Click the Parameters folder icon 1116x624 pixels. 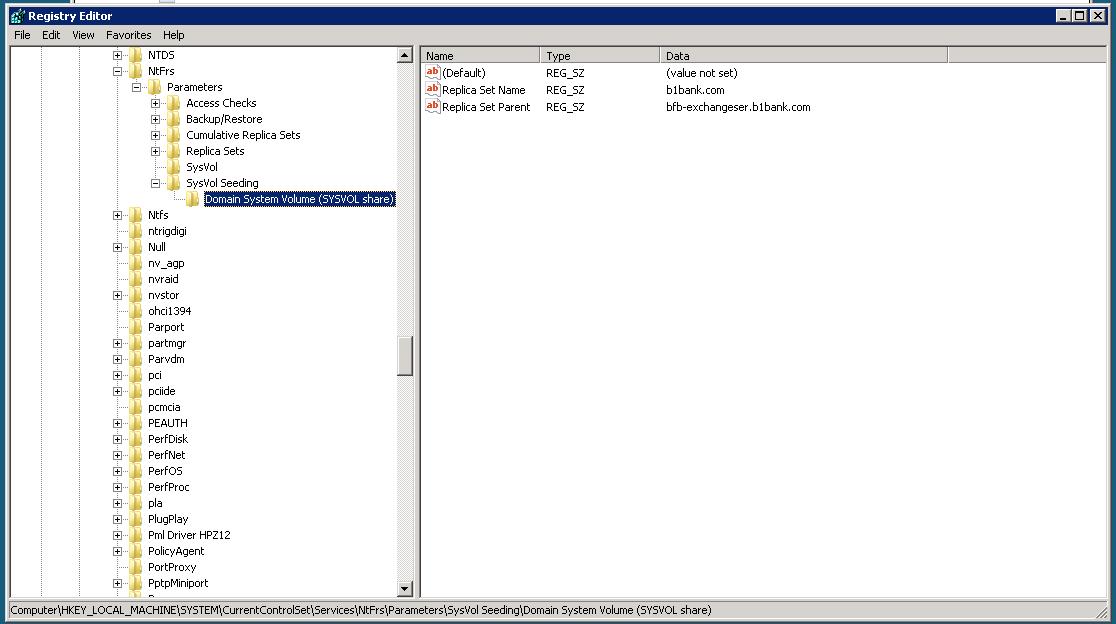point(155,86)
